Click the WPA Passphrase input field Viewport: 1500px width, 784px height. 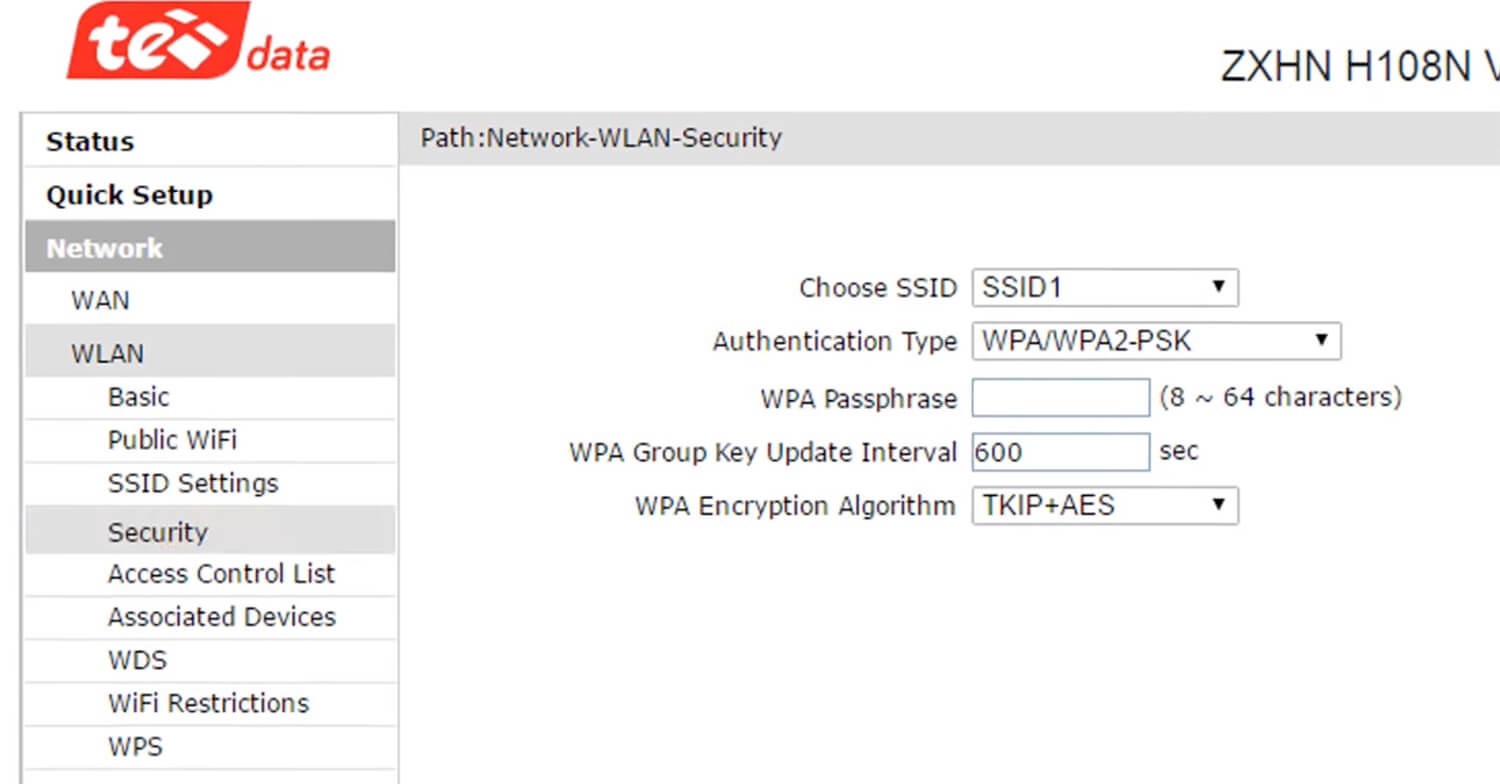1060,398
